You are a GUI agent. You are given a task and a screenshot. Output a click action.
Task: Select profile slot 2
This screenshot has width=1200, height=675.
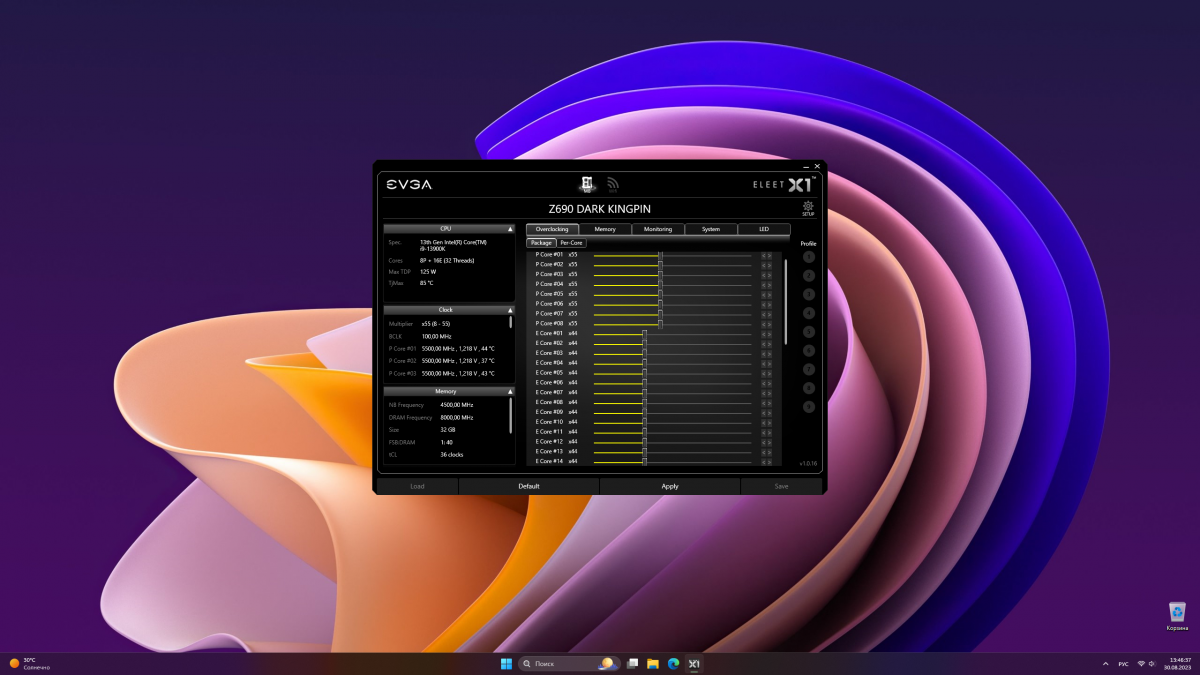tap(809, 275)
